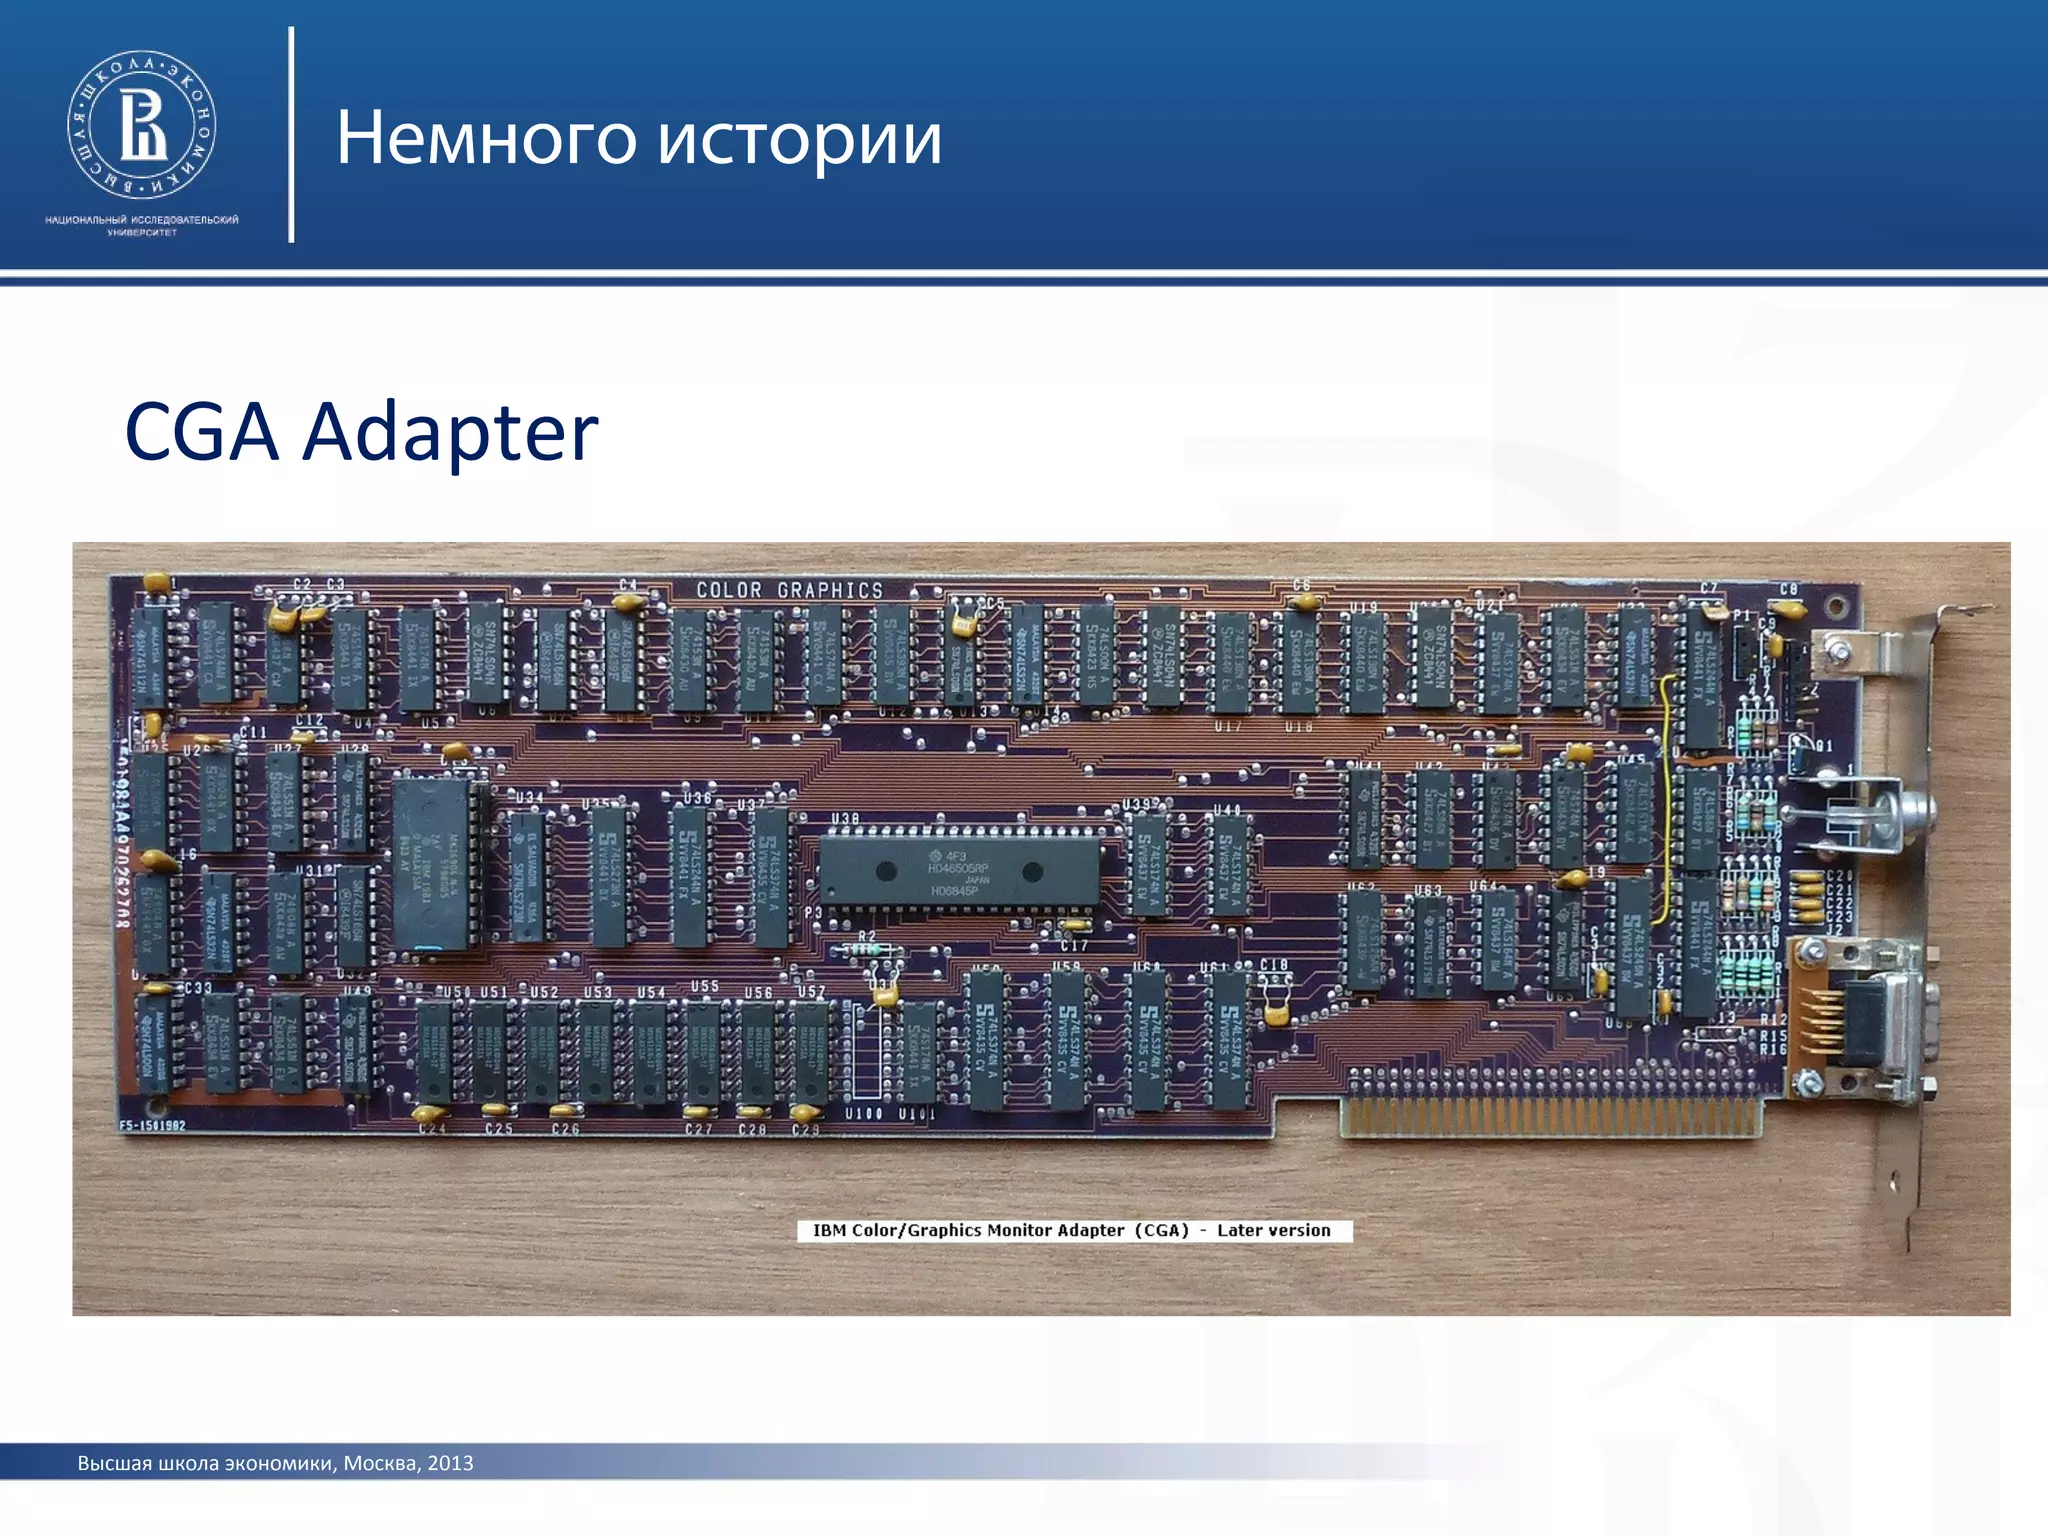Image resolution: width=2048 pixels, height=1536 pixels.
Task: Open the CGA adapter card photo
Action: coord(1041,928)
